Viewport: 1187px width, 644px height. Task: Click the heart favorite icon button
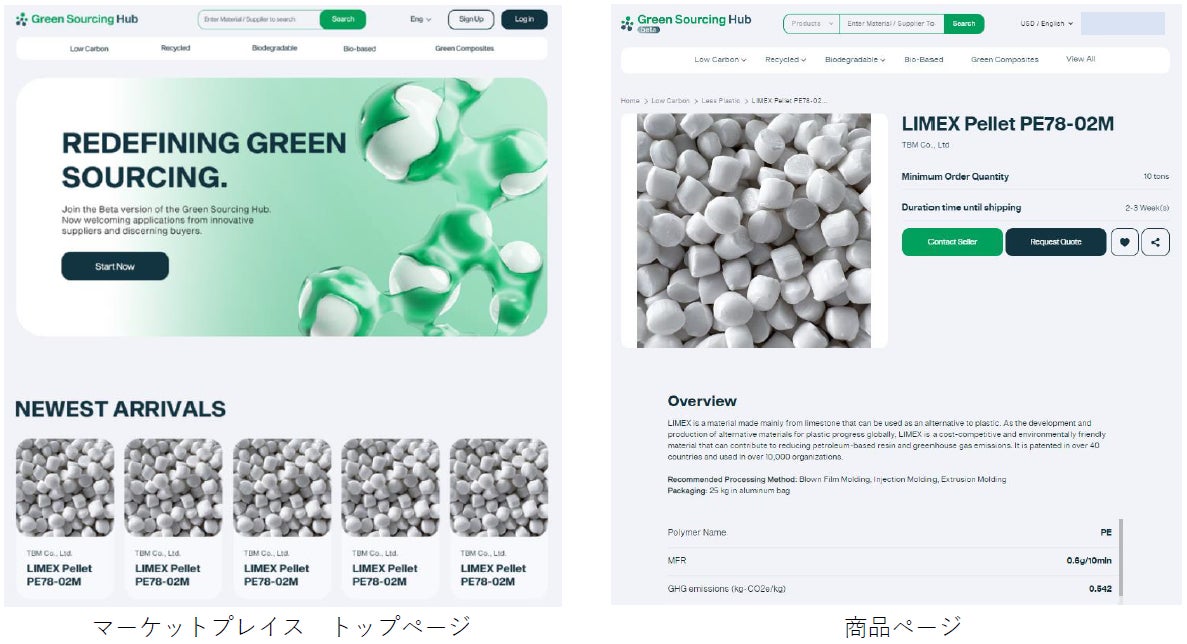(x=1124, y=242)
